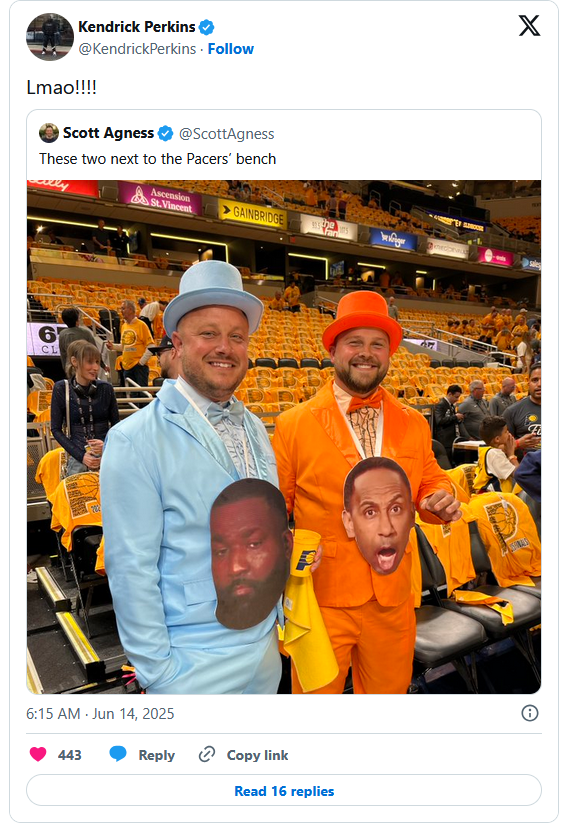
Task: Click Read 16 replies button
Action: 284,790
